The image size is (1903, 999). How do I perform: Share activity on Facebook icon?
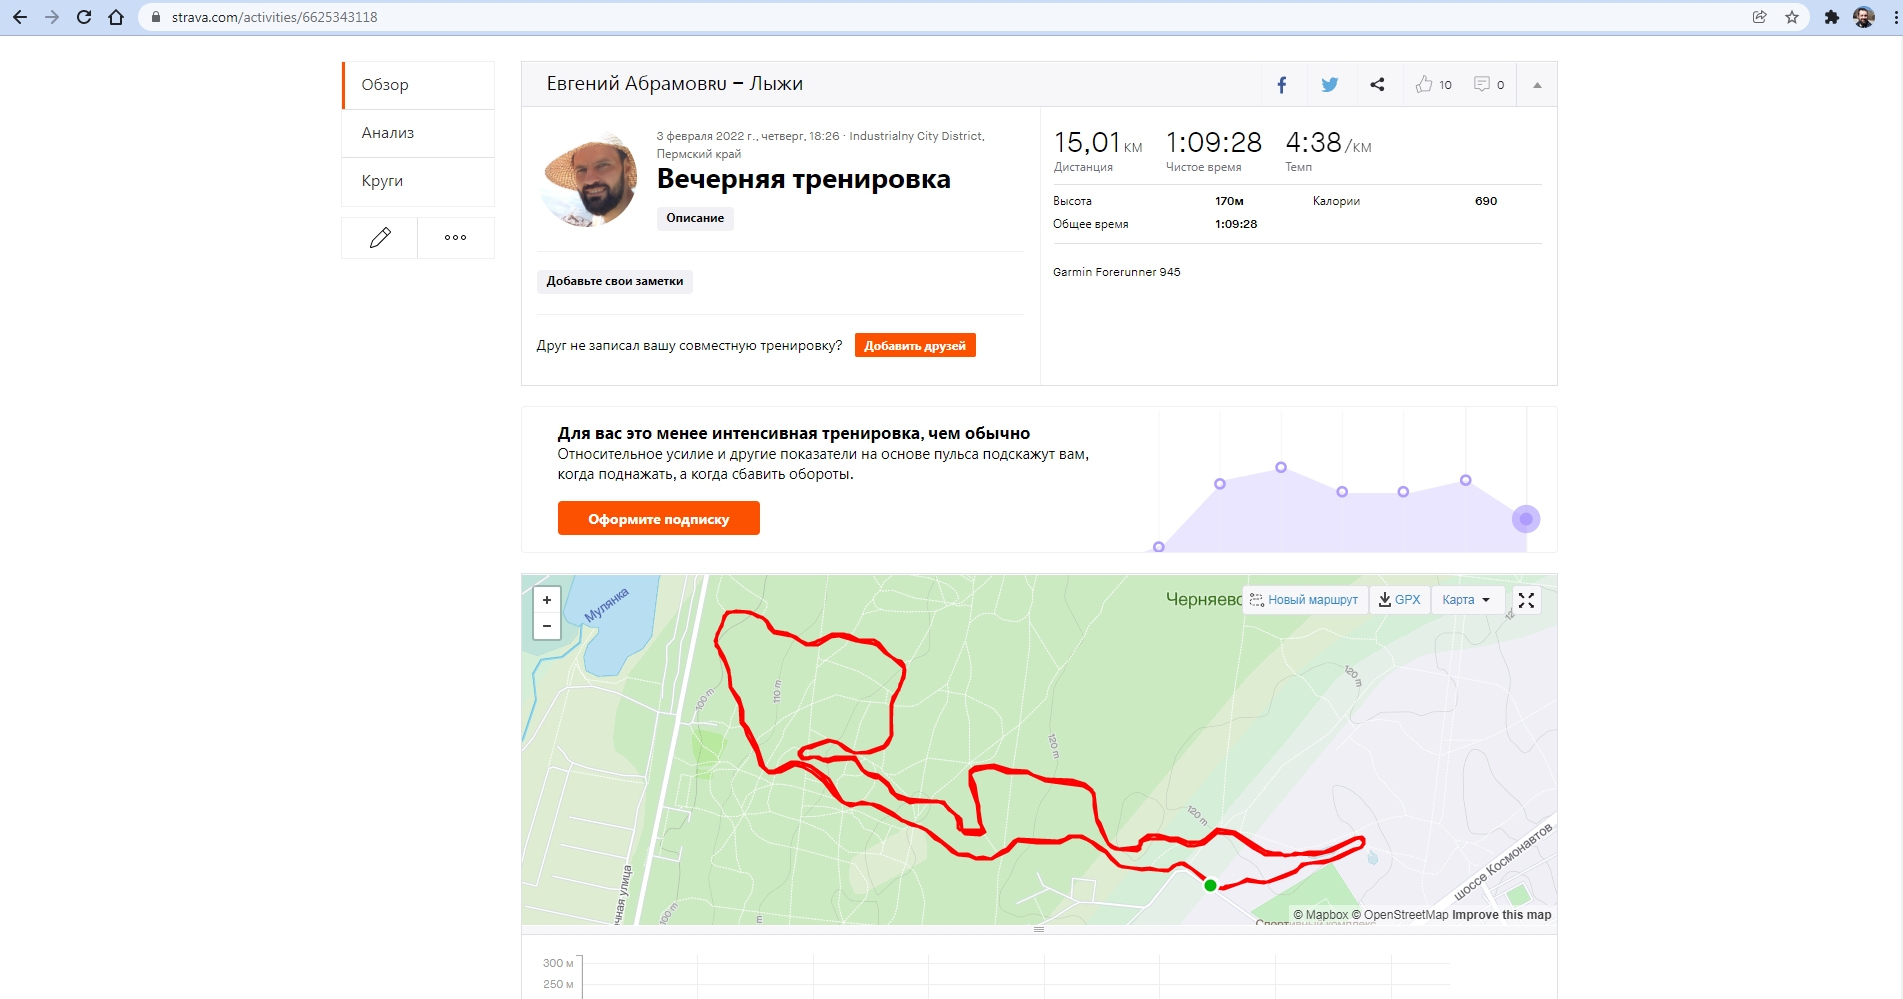[1282, 85]
